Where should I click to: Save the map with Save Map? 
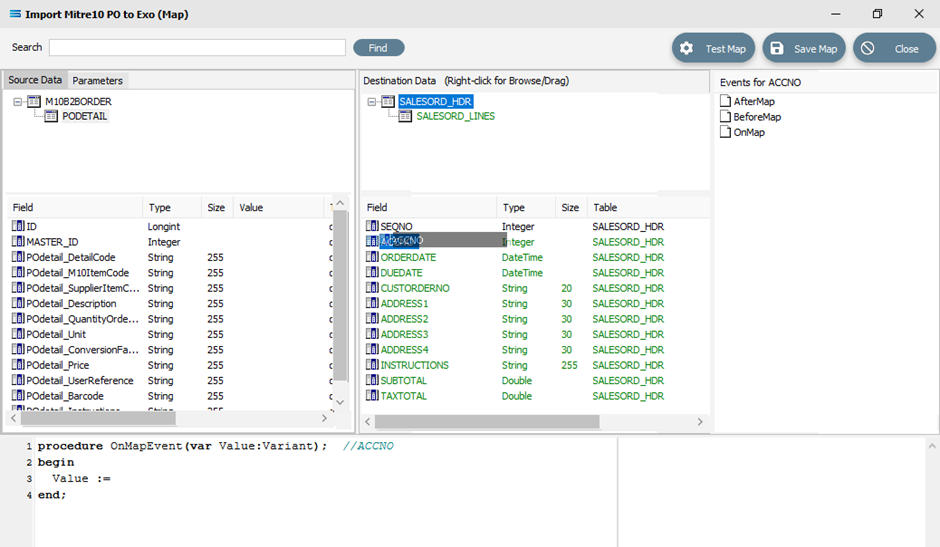803,48
